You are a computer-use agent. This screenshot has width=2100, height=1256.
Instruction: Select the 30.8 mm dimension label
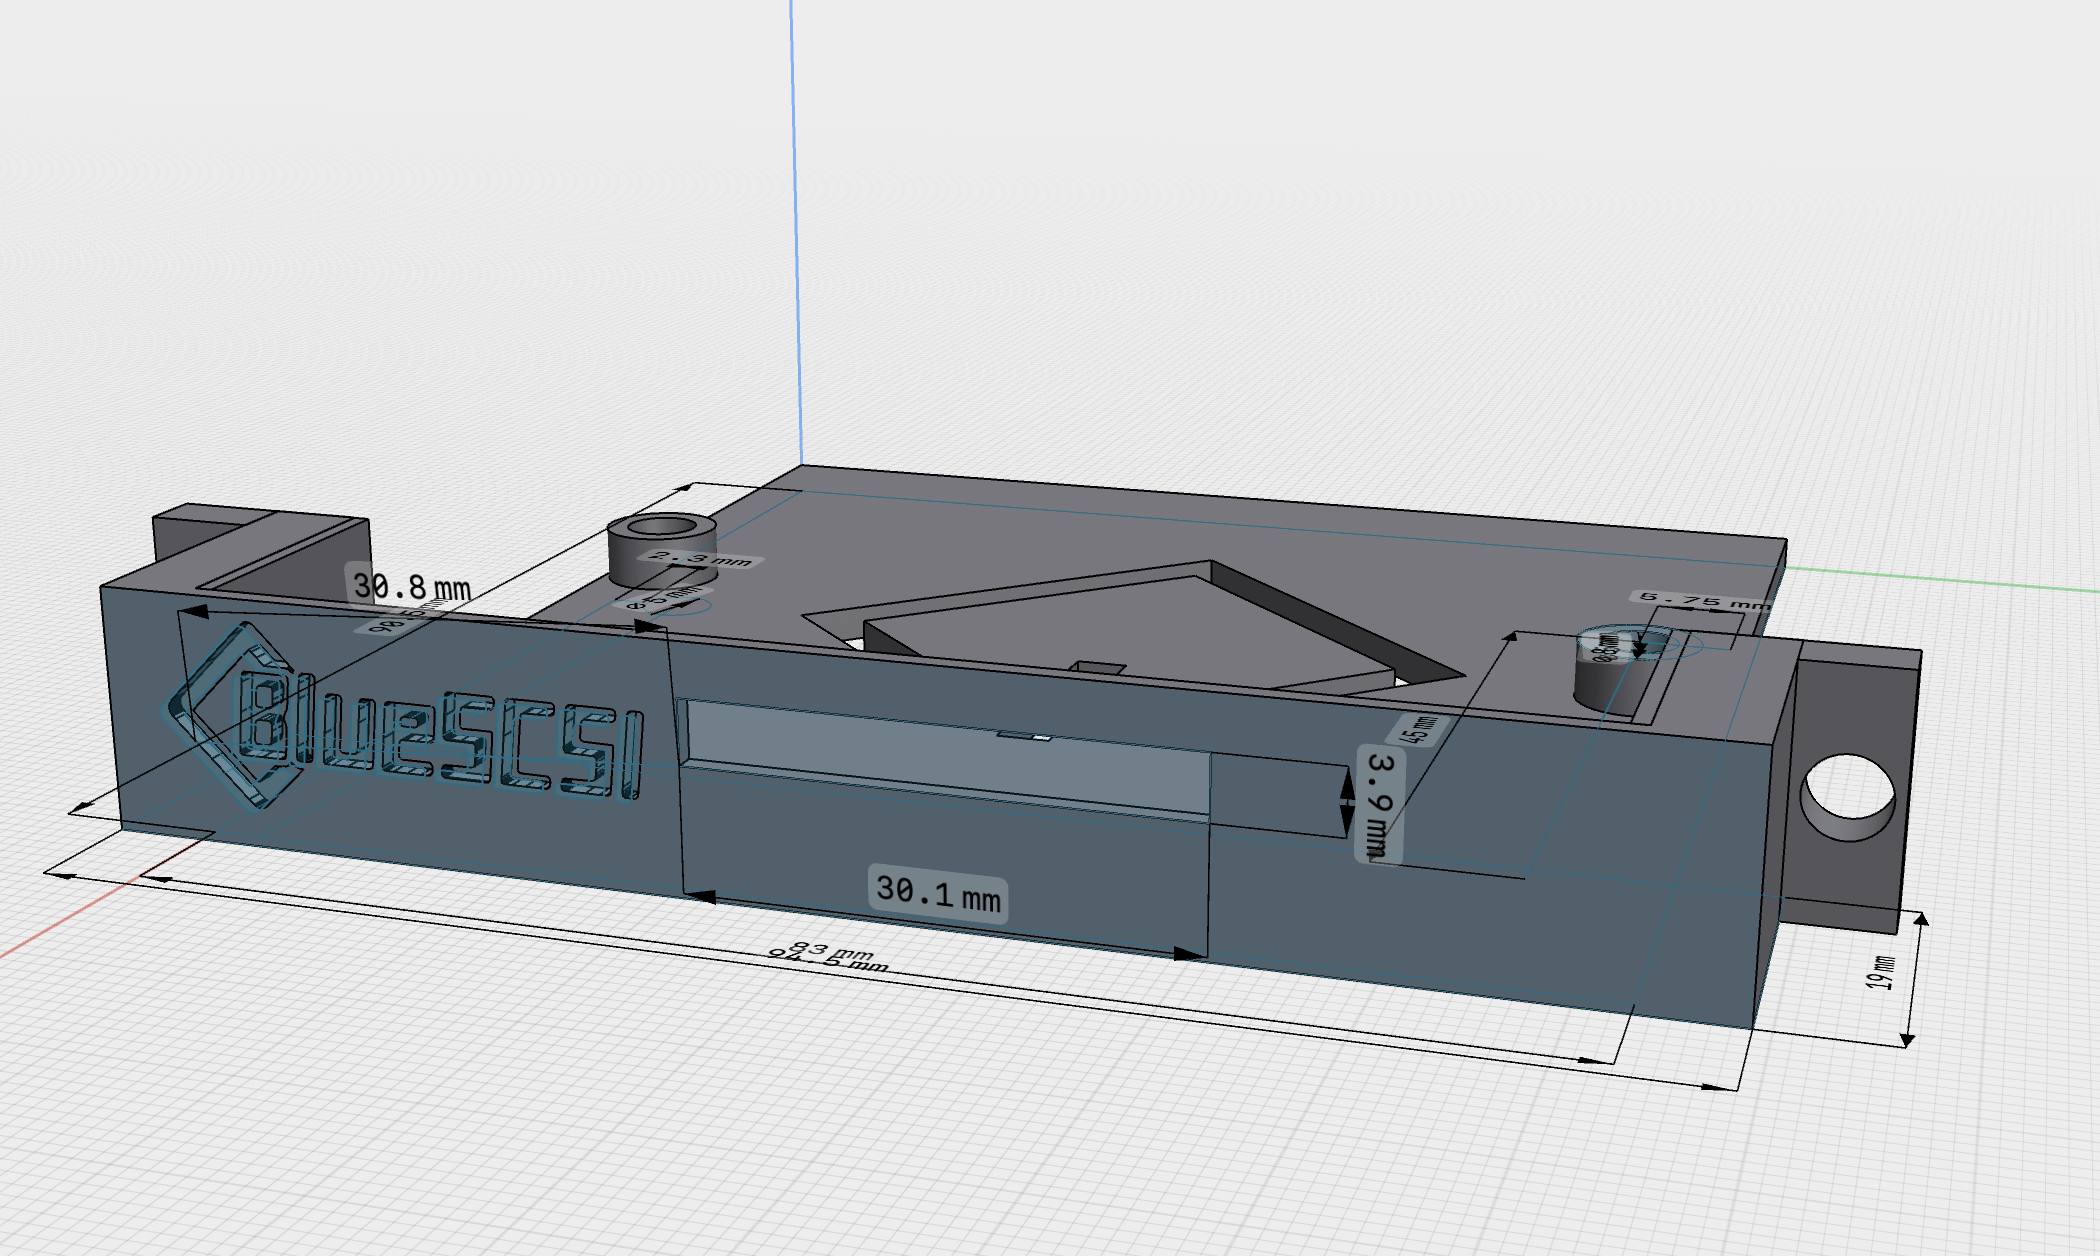tap(411, 586)
